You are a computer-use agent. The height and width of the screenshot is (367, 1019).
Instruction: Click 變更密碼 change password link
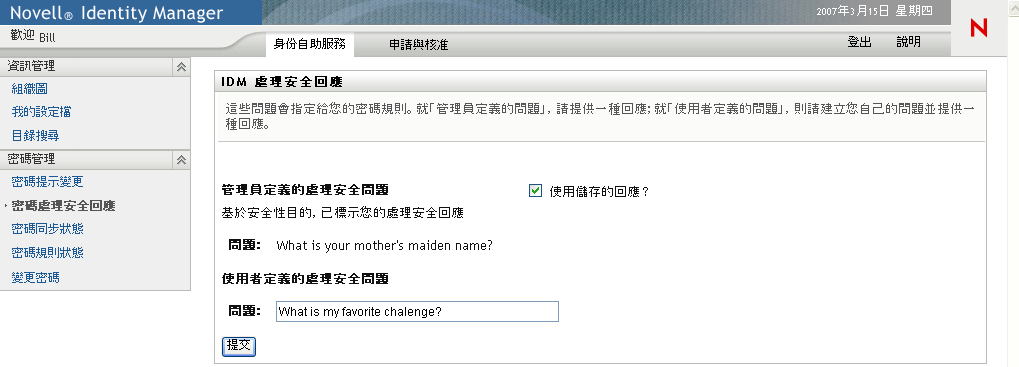click(x=36, y=278)
